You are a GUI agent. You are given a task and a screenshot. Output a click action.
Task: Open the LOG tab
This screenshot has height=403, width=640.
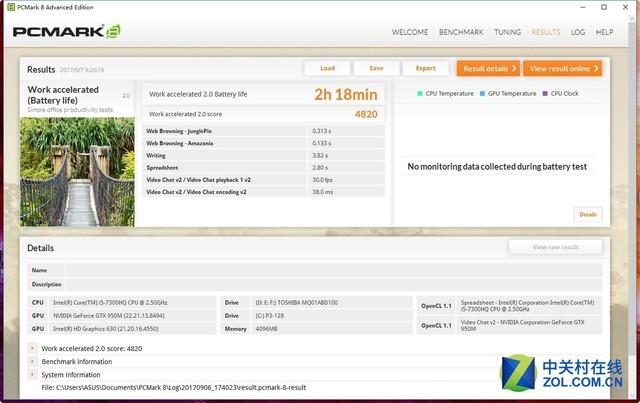(578, 32)
